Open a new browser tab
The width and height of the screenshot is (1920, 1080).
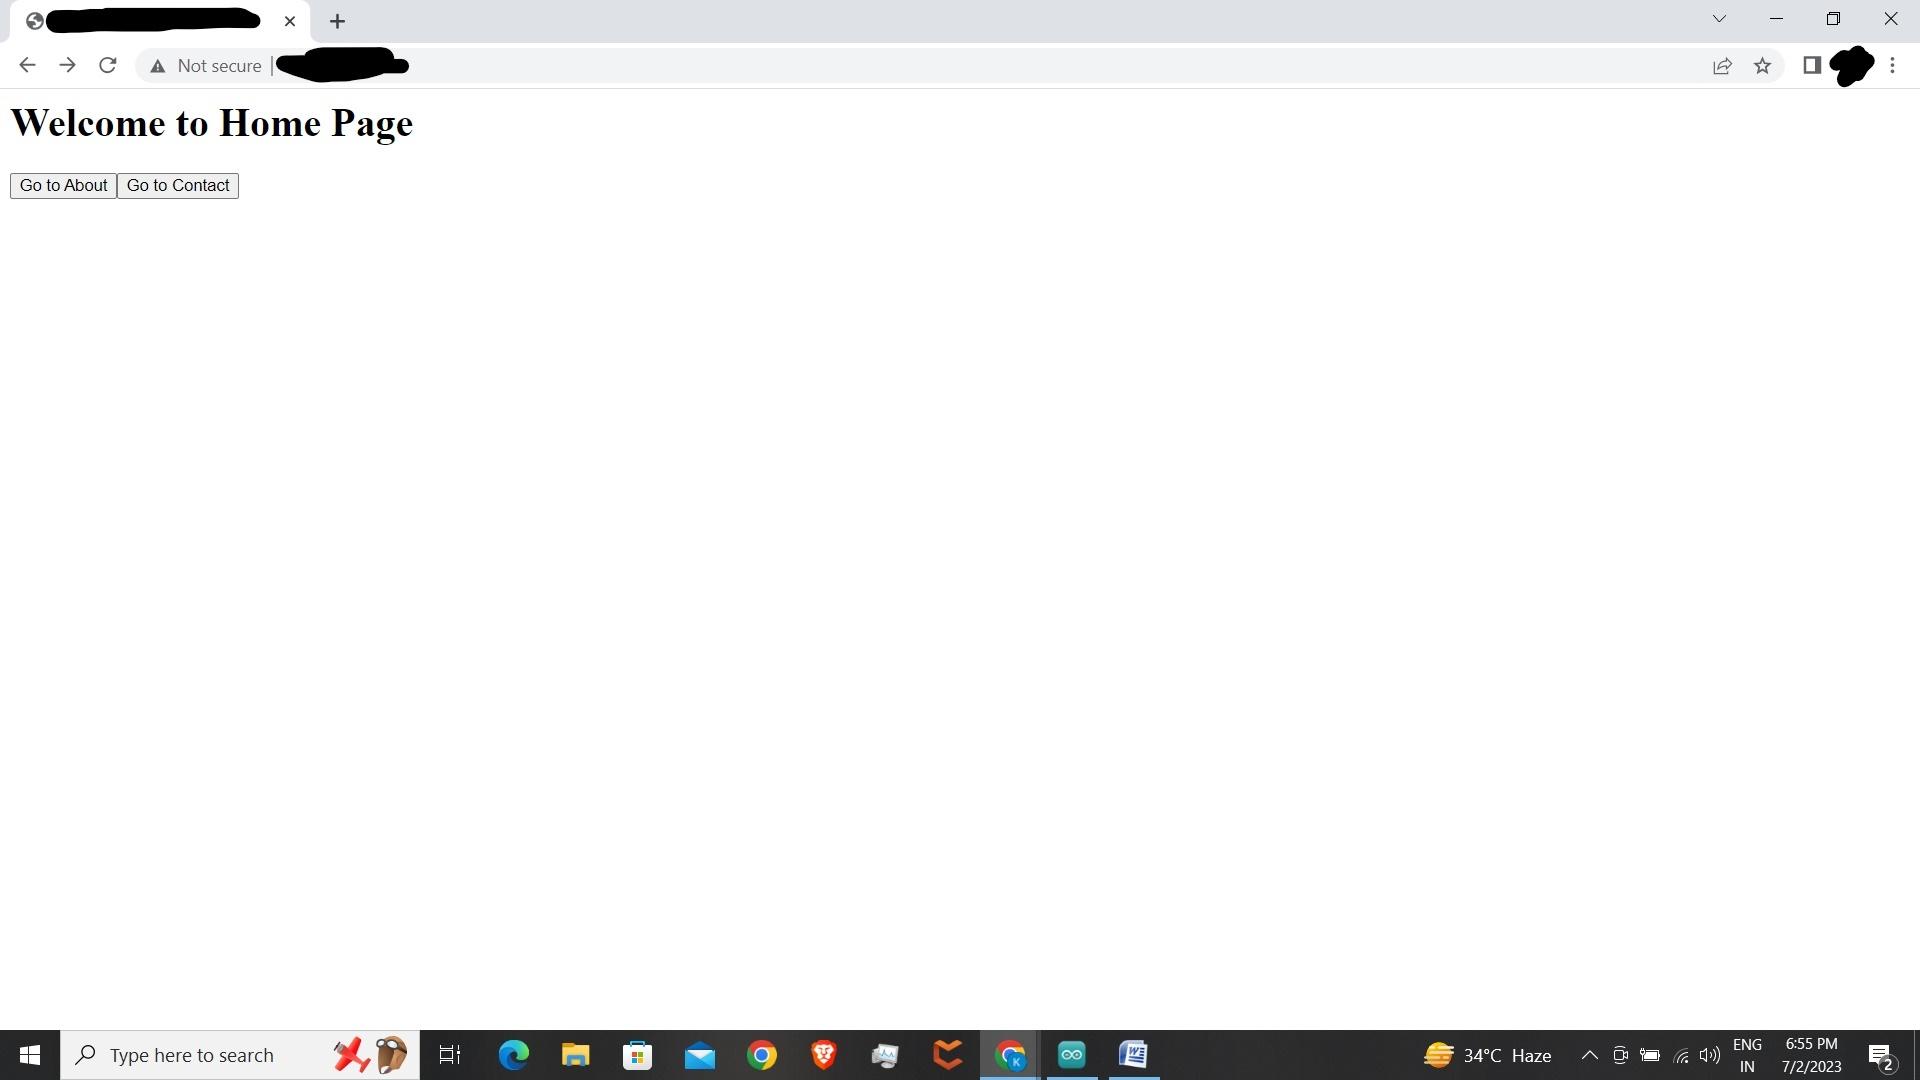coord(337,21)
